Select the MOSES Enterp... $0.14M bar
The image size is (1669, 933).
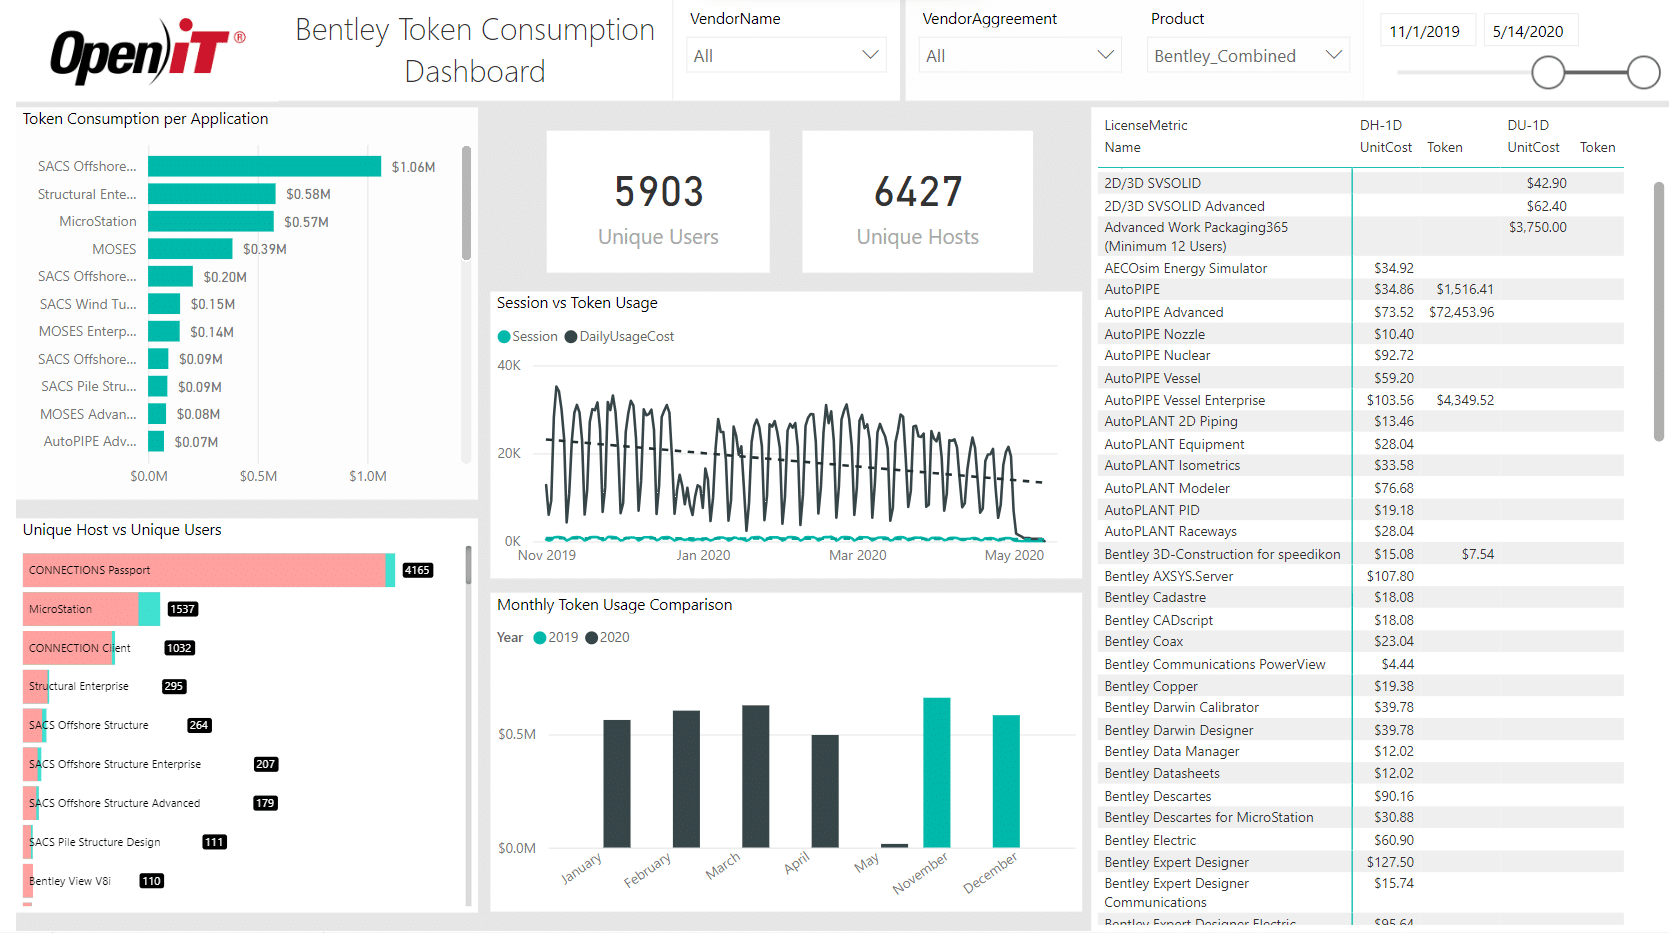[163, 331]
